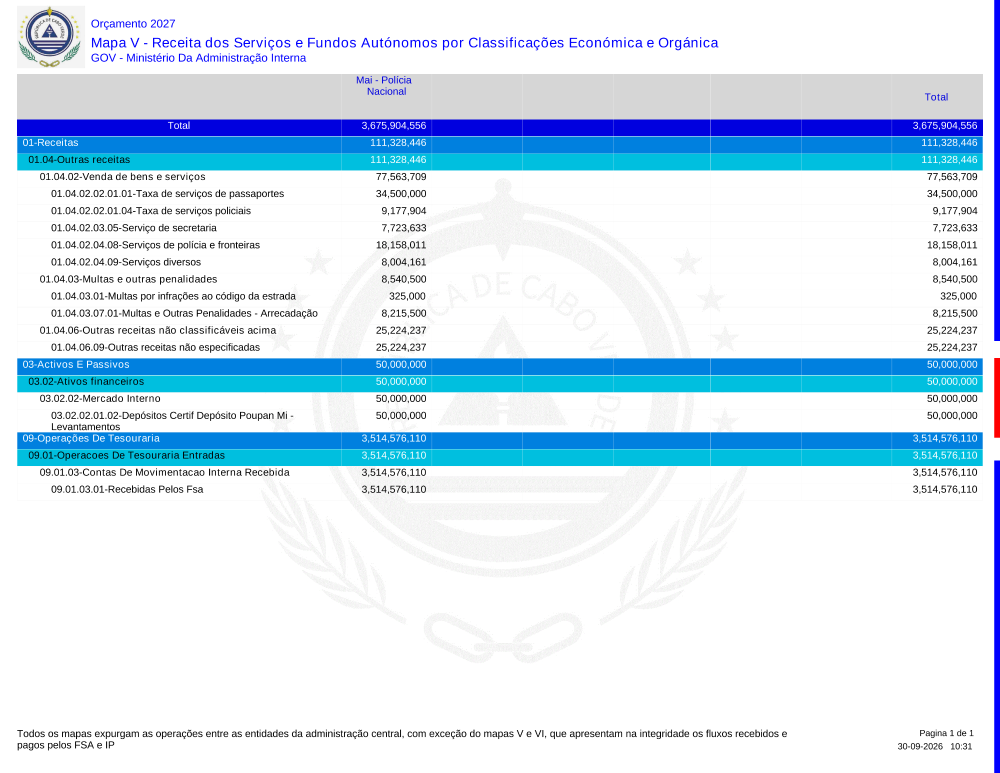Select 'Serviços de polícia e fronteiras' row label
1000x773 pixels.
[x=156, y=245]
